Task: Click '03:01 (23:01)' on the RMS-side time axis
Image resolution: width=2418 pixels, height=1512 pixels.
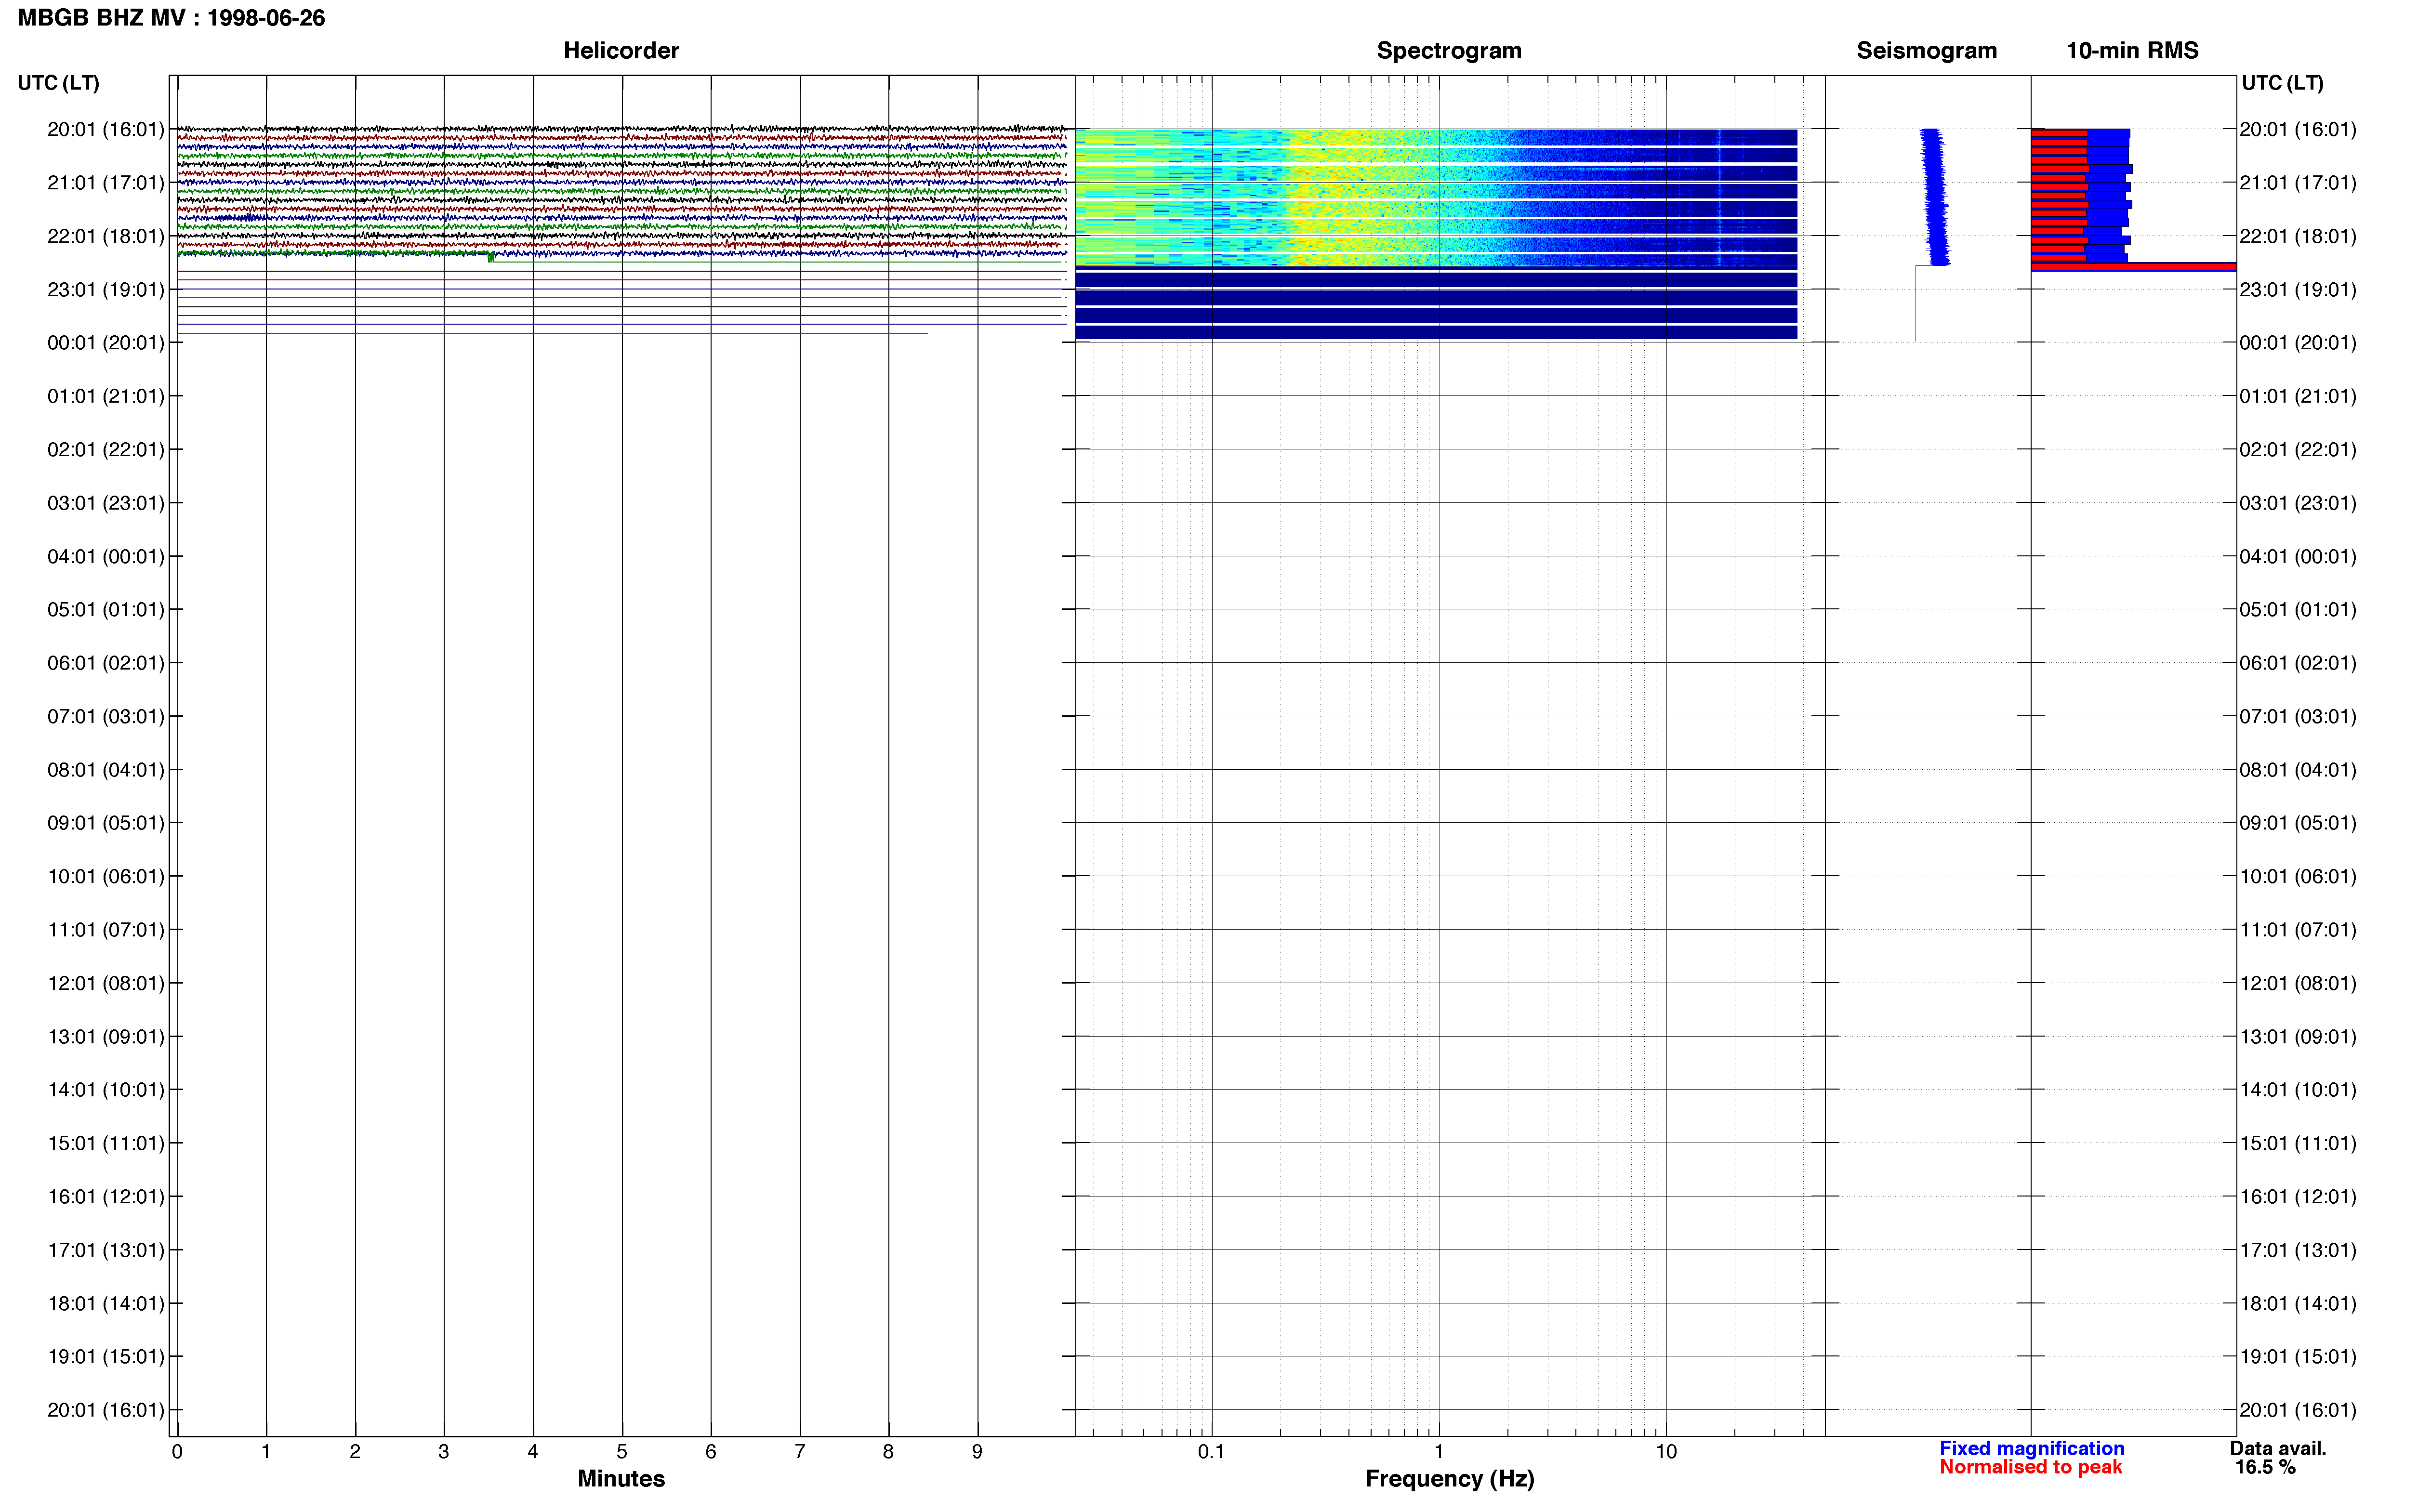Action: [x=2297, y=503]
